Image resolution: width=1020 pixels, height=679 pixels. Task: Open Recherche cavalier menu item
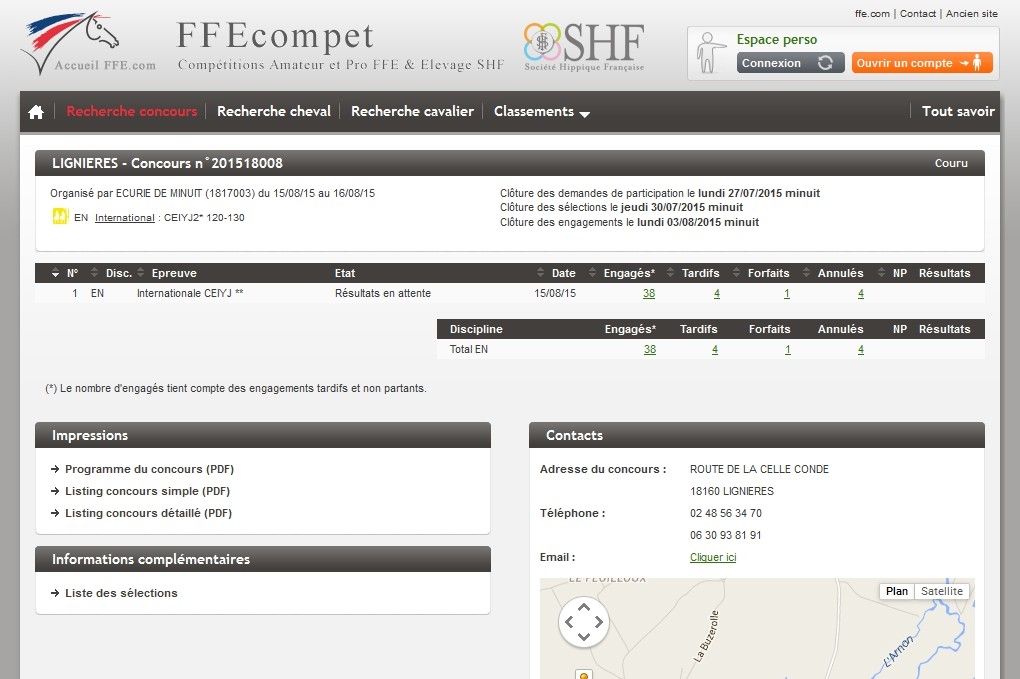click(x=412, y=112)
